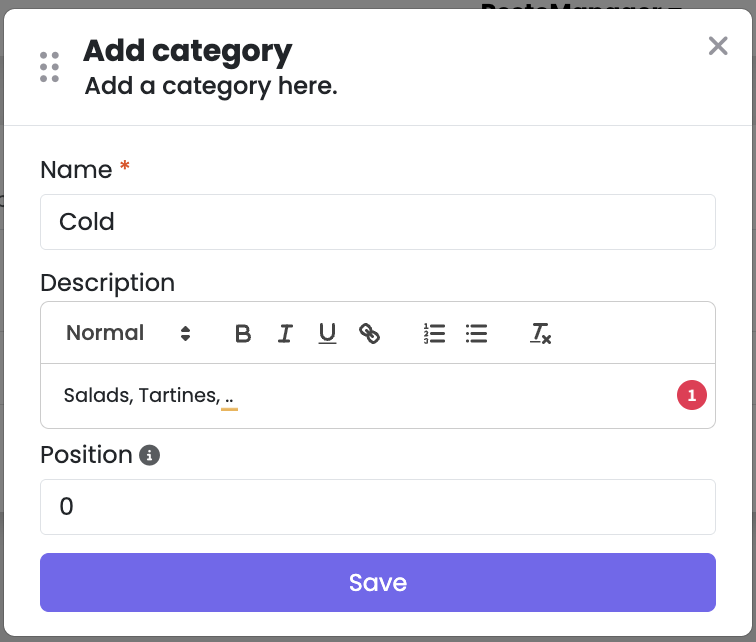Click the Position info icon
This screenshot has width=756, height=642.
tap(149, 455)
